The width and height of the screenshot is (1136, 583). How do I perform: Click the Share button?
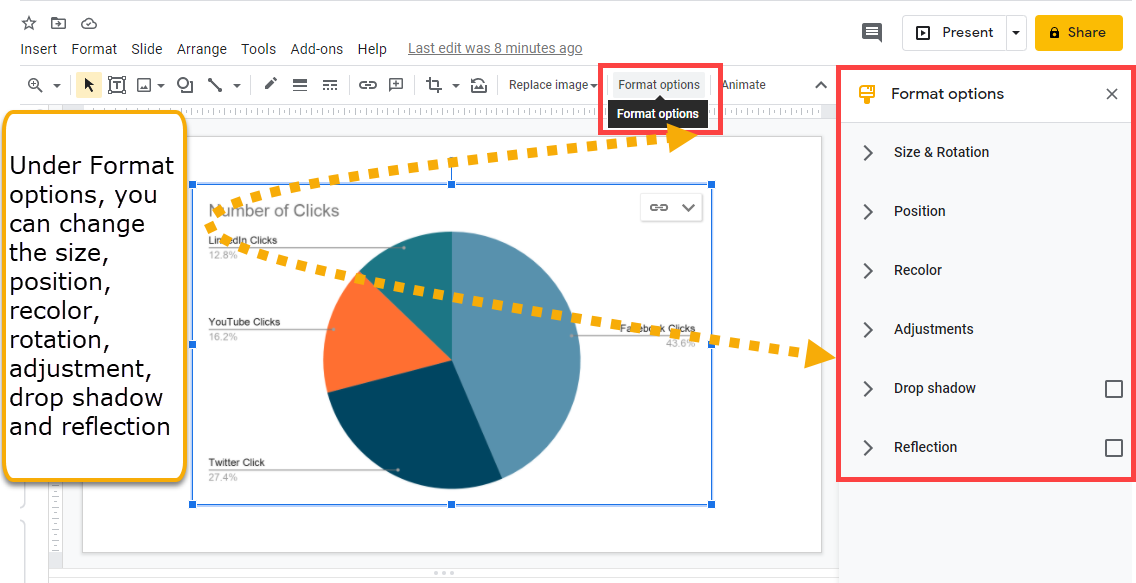(1078, 32)
